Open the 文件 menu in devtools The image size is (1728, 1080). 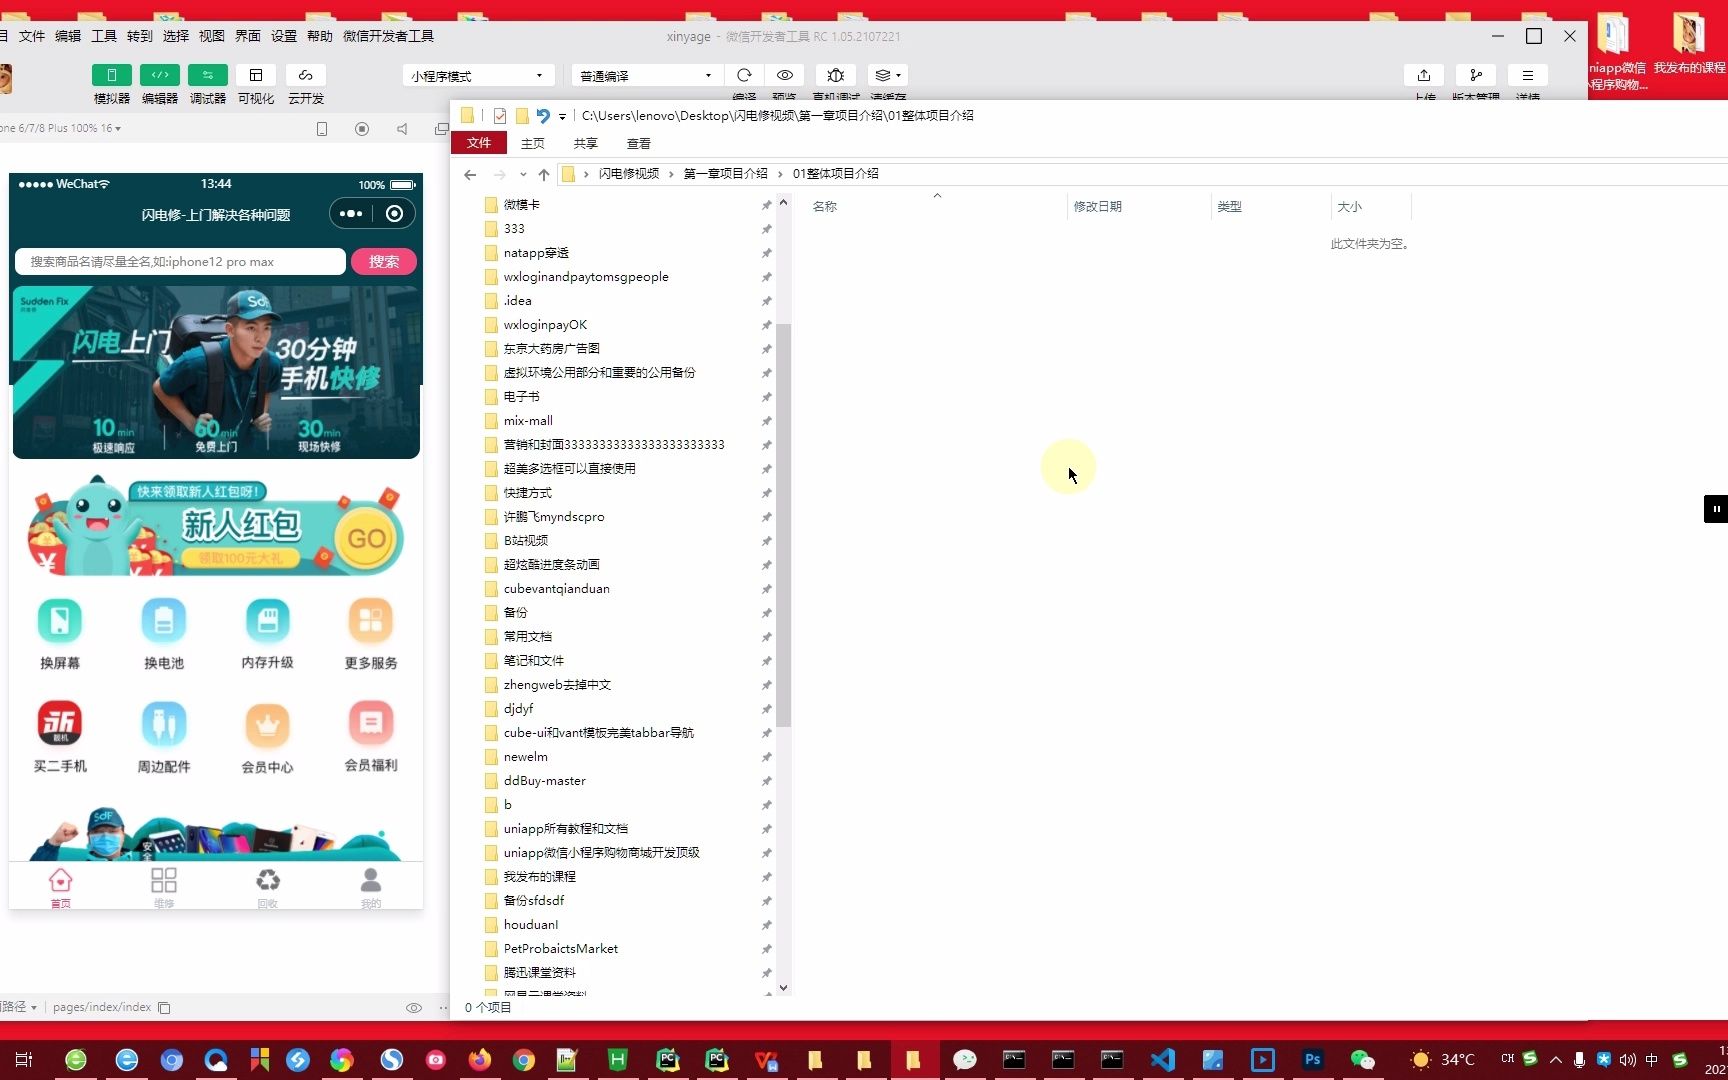(x=32, y=36)
